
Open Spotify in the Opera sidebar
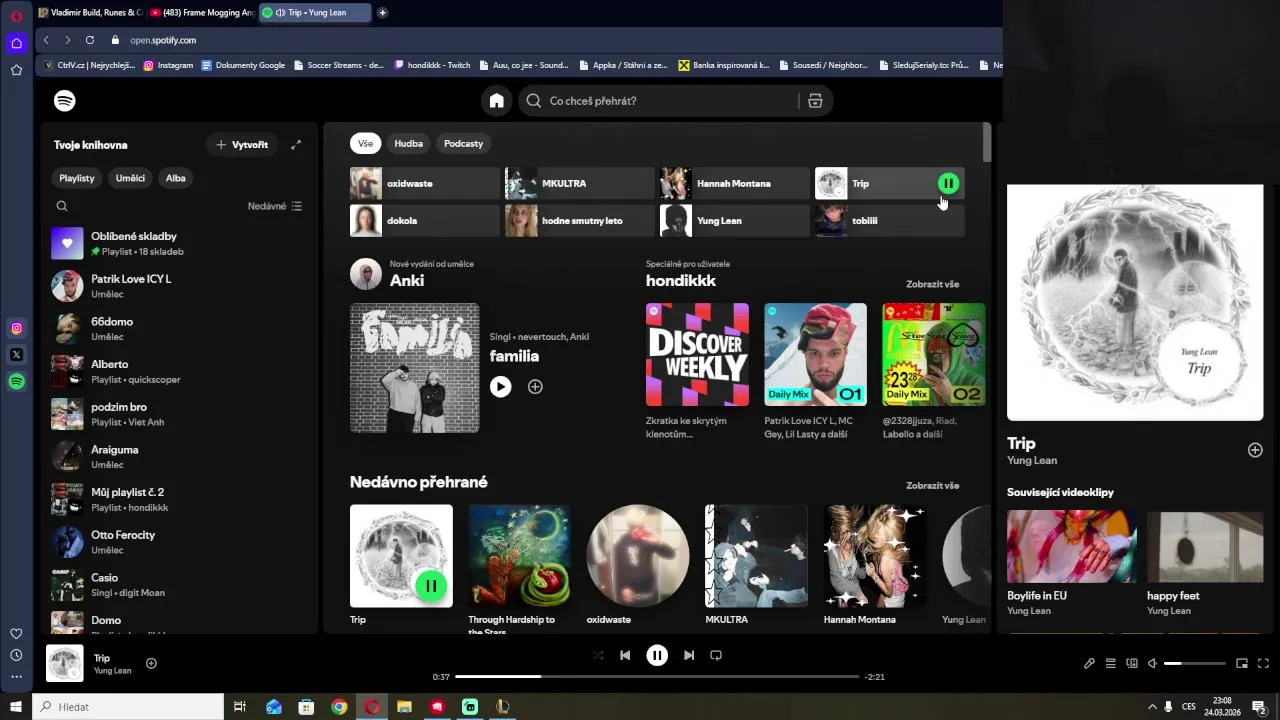16,381
